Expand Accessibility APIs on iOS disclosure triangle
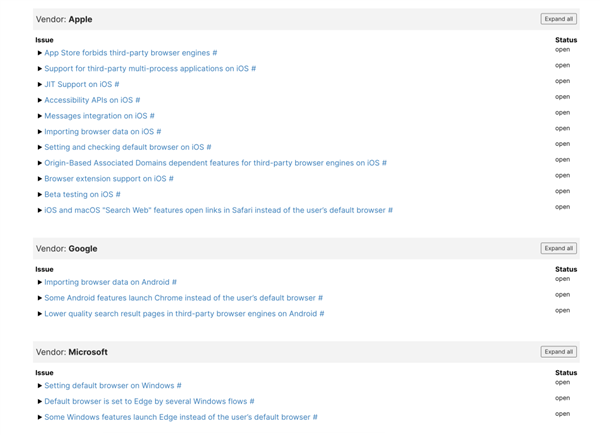 pos(40,100)
